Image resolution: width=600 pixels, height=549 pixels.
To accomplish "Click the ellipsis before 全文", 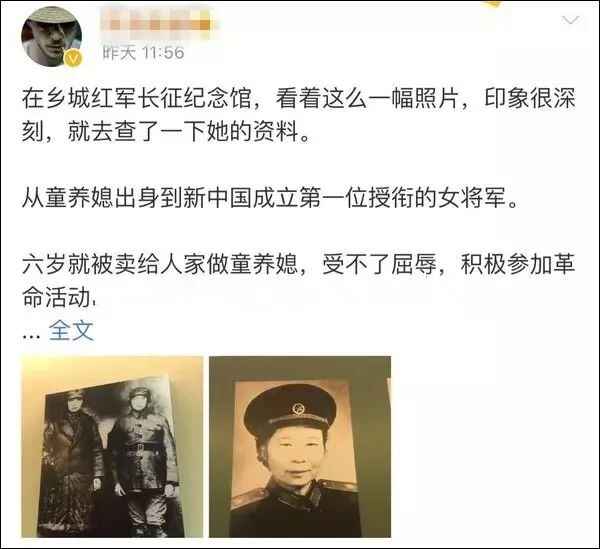I will [31, 336].
